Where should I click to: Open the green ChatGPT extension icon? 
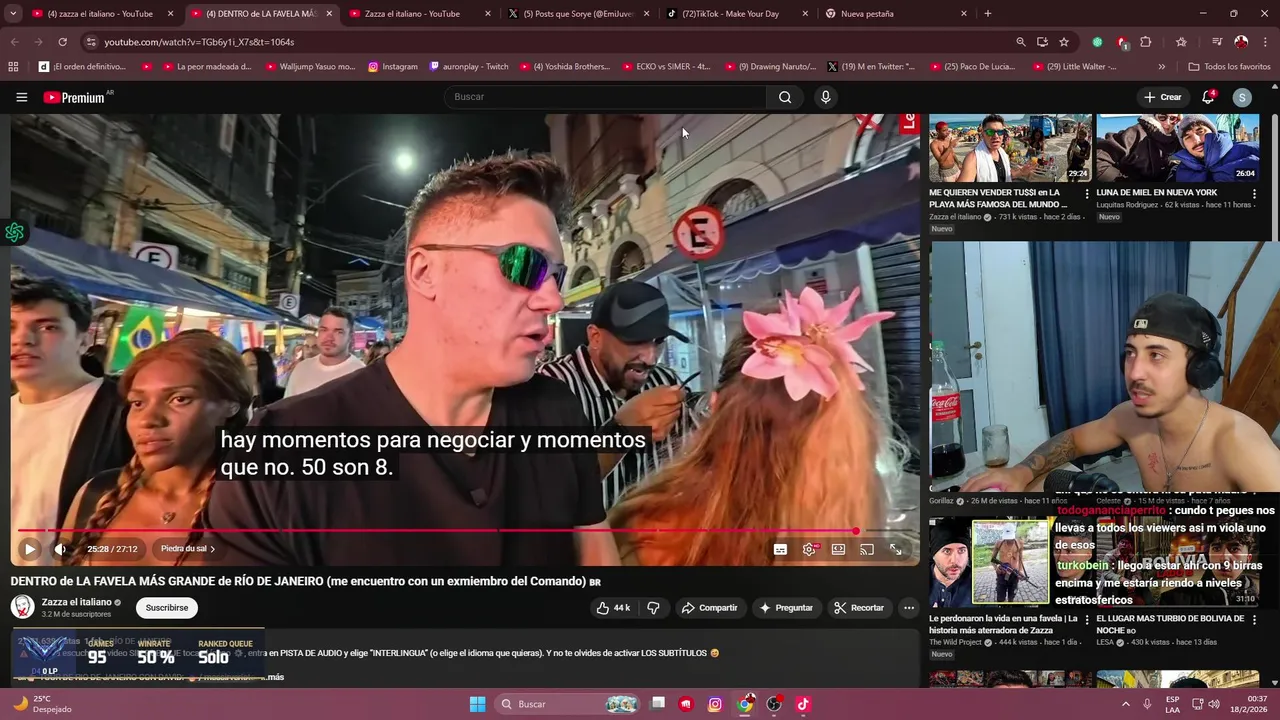click(1097, 42)
